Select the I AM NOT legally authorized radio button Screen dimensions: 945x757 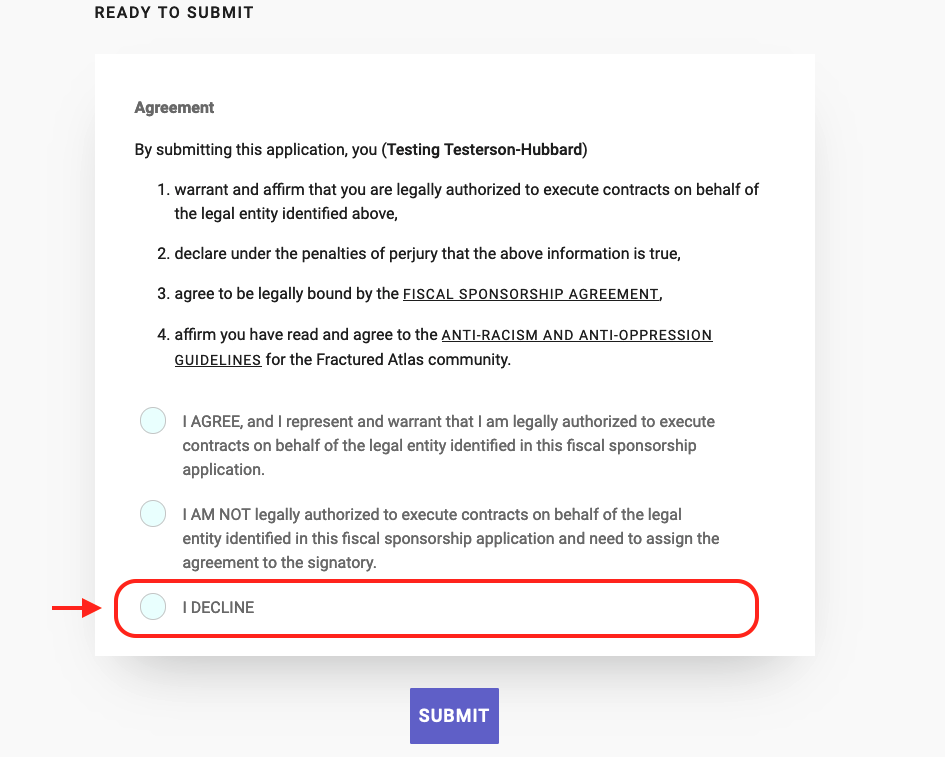click(x=153, y=514)
